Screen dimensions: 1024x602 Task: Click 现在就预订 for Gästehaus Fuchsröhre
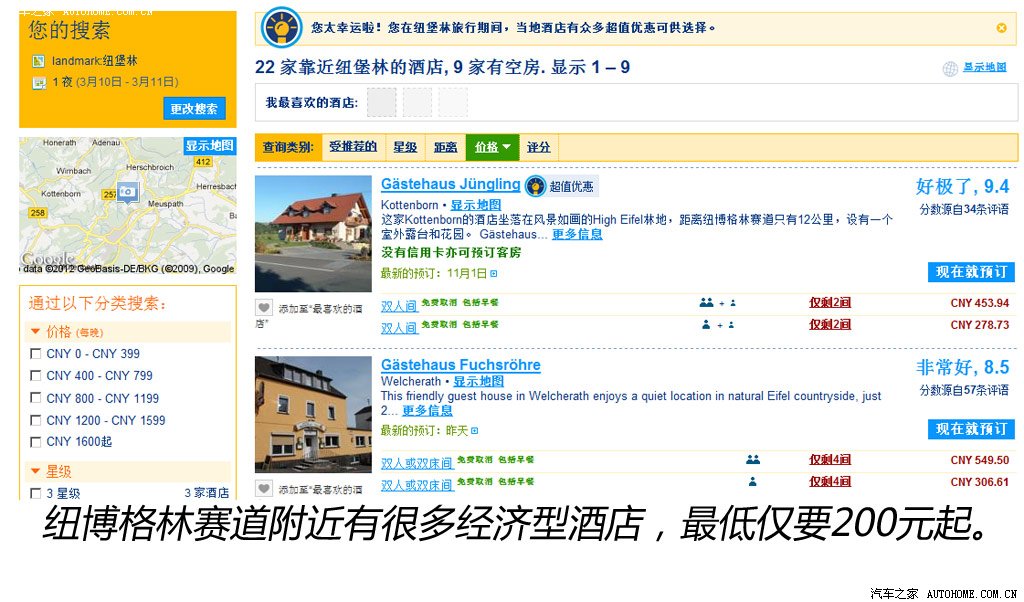tap(971, 429)
